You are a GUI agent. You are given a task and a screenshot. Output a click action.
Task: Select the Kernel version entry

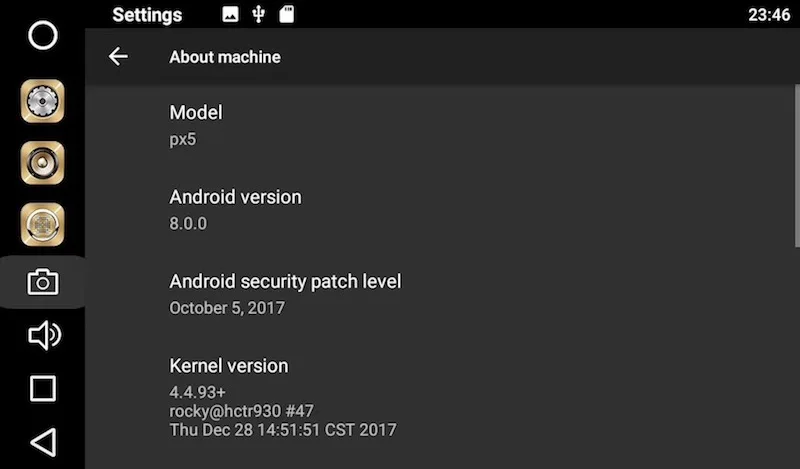click(x=440, y=398)
